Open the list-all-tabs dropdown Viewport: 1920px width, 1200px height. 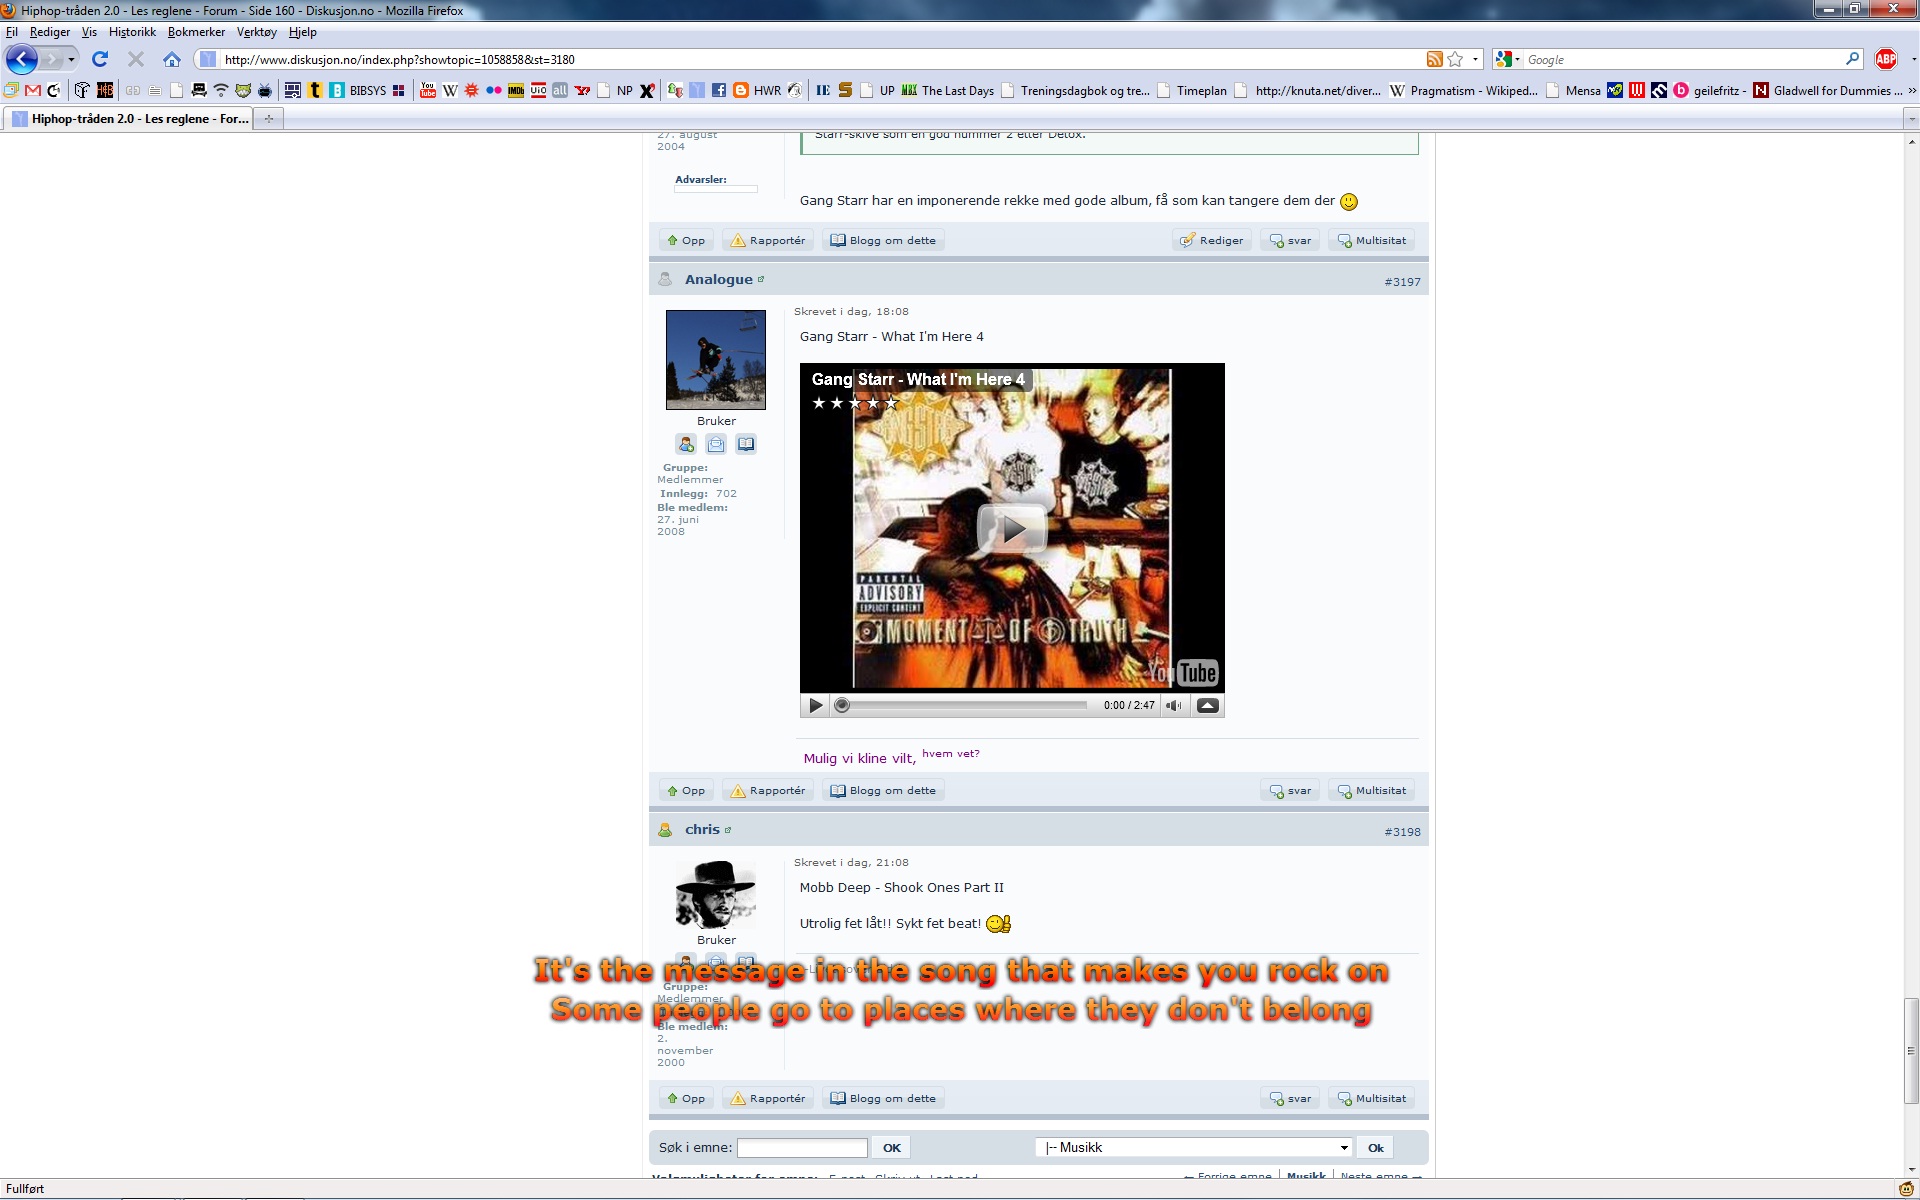pos(1911,119)
